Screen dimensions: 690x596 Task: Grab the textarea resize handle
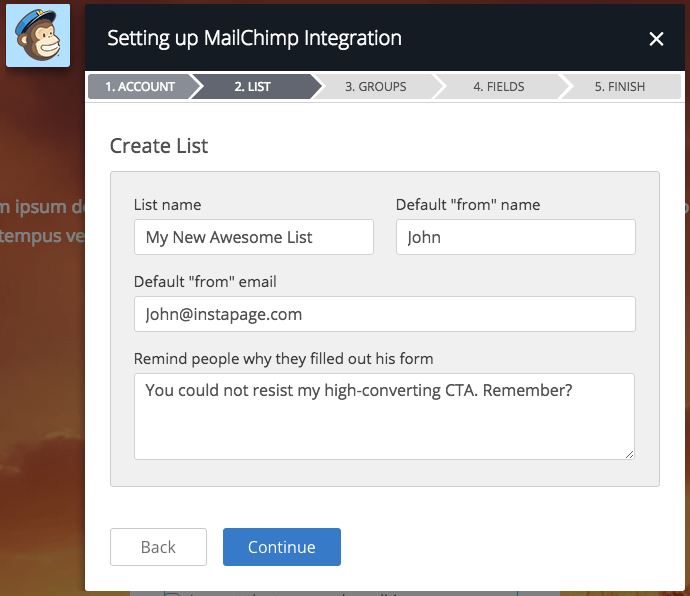coord(629,455)
